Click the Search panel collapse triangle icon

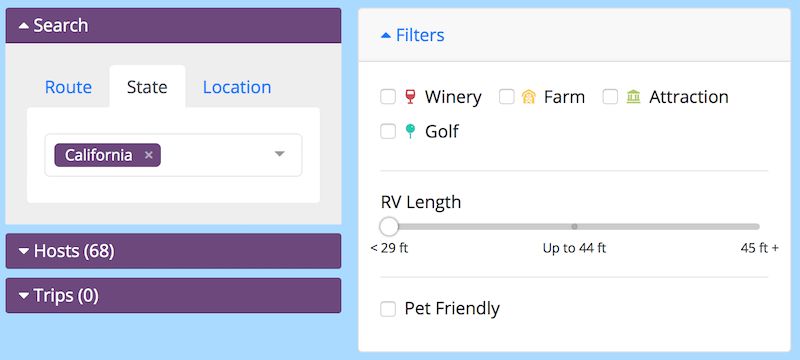point(24,25)
